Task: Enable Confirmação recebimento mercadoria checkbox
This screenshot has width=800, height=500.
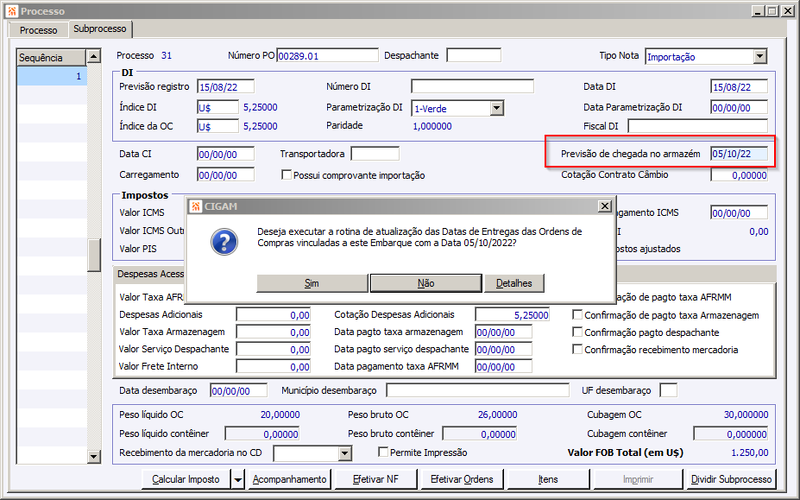Action: (x=577, y=349)
